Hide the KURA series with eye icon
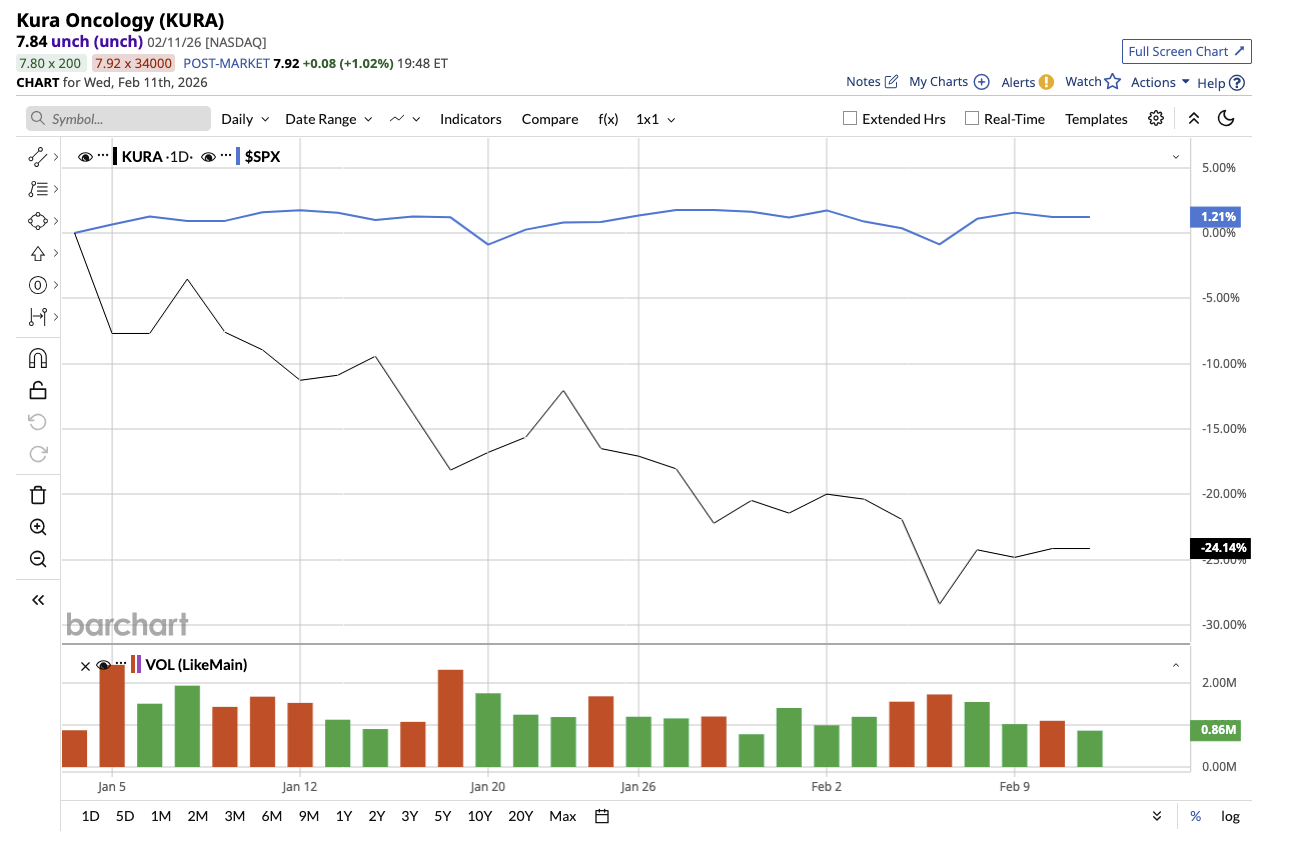 point(85,156)
